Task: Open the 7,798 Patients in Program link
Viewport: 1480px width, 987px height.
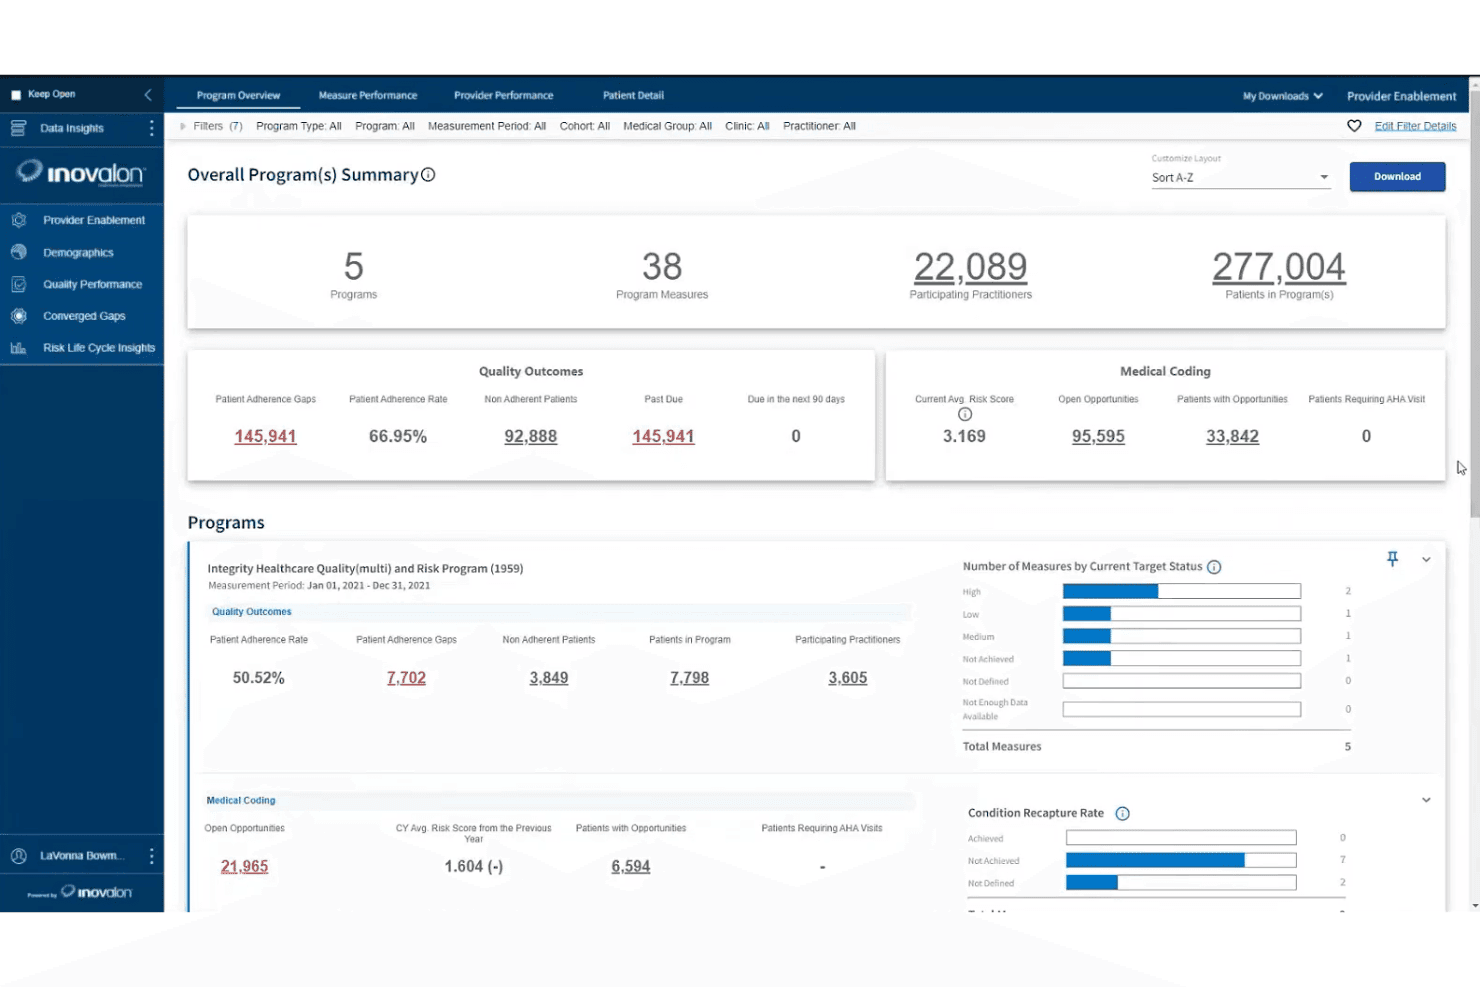Action: (689, 678)
